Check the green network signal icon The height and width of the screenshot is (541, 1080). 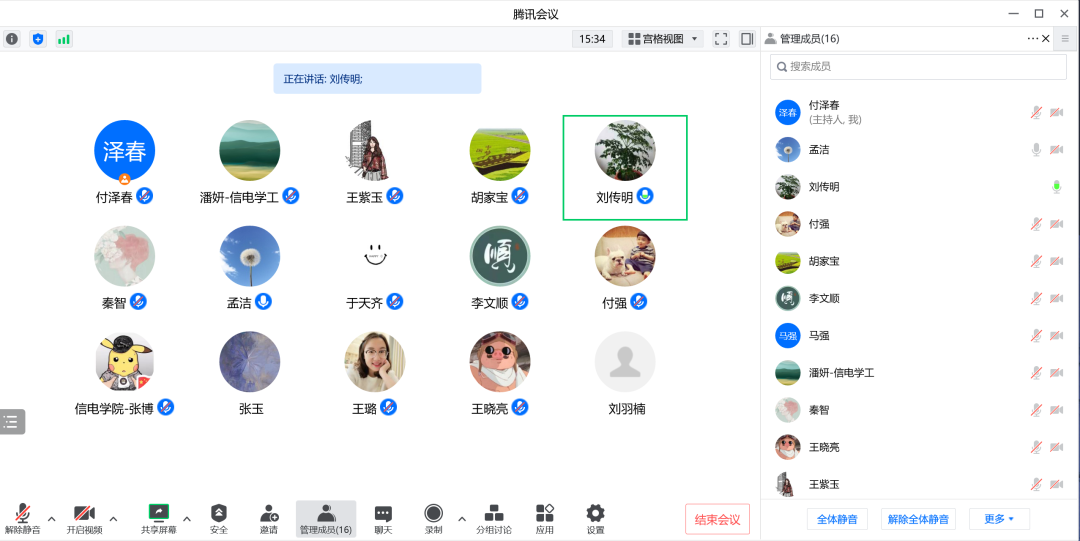(64, 39)
